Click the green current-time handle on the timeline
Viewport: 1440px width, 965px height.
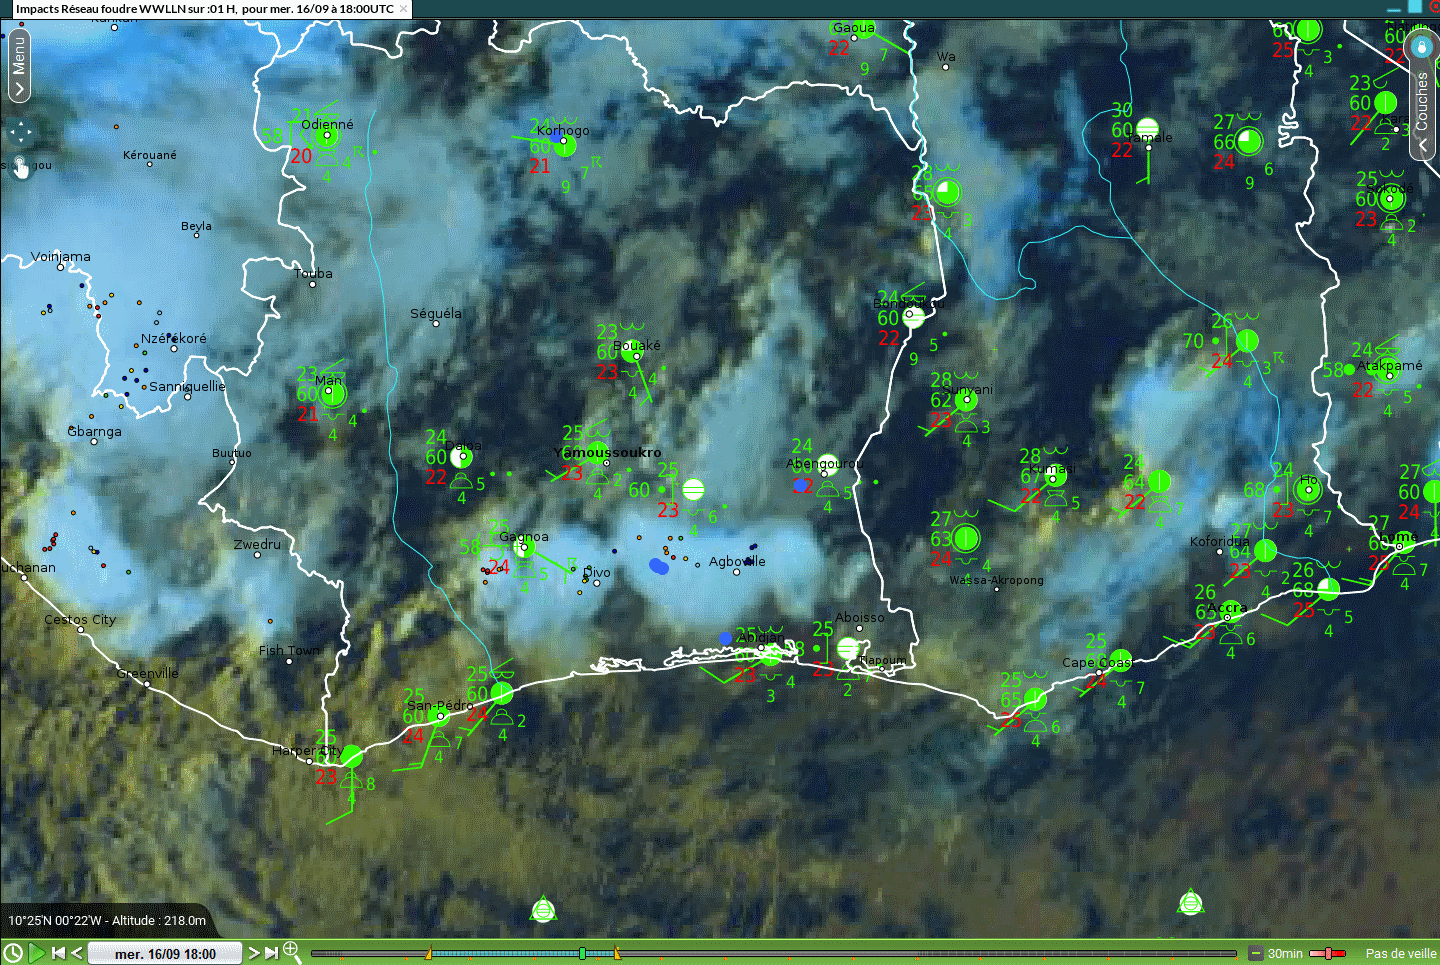click(582, 953)
